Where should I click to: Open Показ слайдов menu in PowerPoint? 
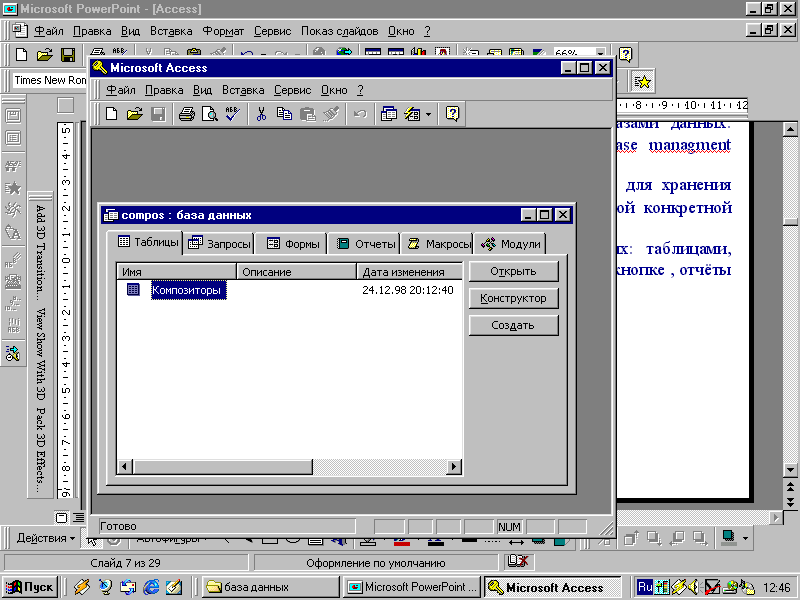pyautogui.click(x=339, y=31)
